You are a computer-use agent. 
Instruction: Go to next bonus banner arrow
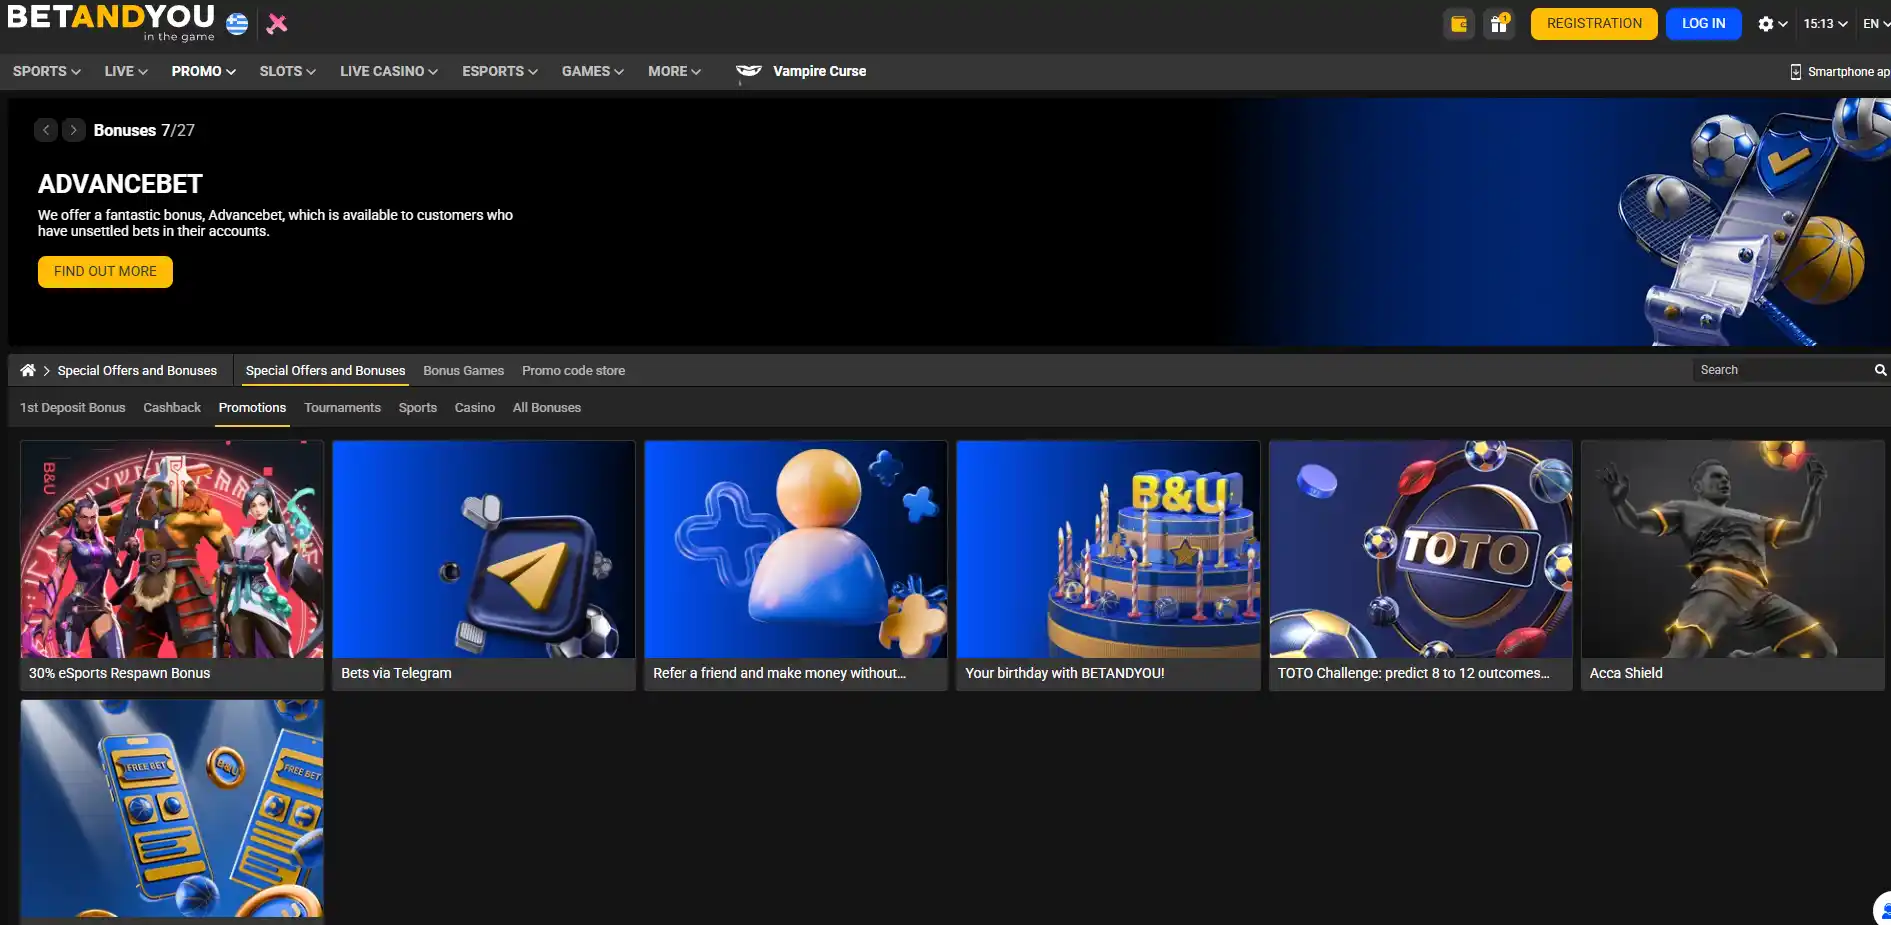(x=74, y=130)
